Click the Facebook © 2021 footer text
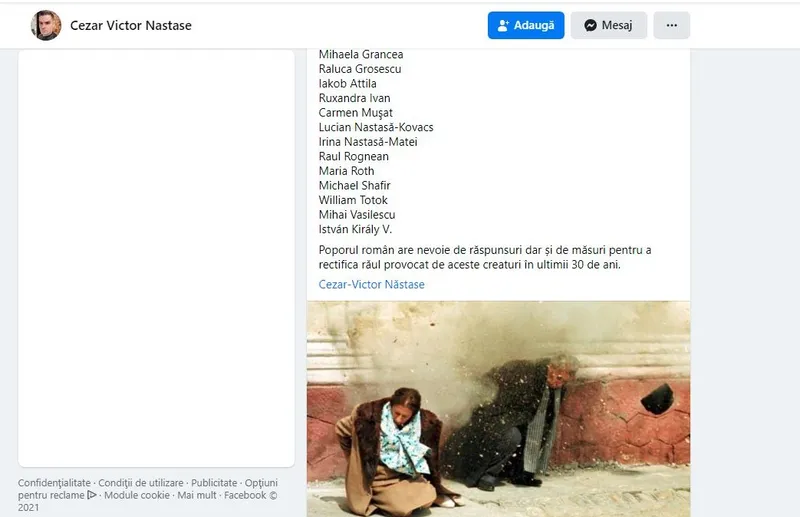The image size is (800, 517). 148,501
